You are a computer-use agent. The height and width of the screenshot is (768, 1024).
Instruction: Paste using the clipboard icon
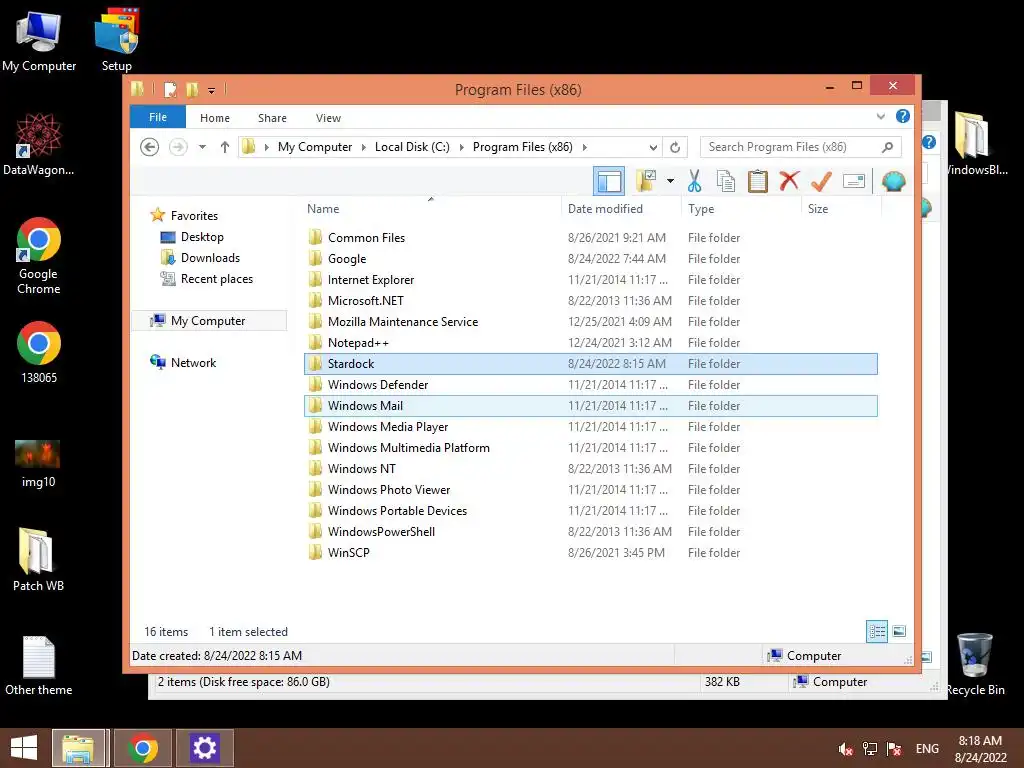[x=758, y=181]
